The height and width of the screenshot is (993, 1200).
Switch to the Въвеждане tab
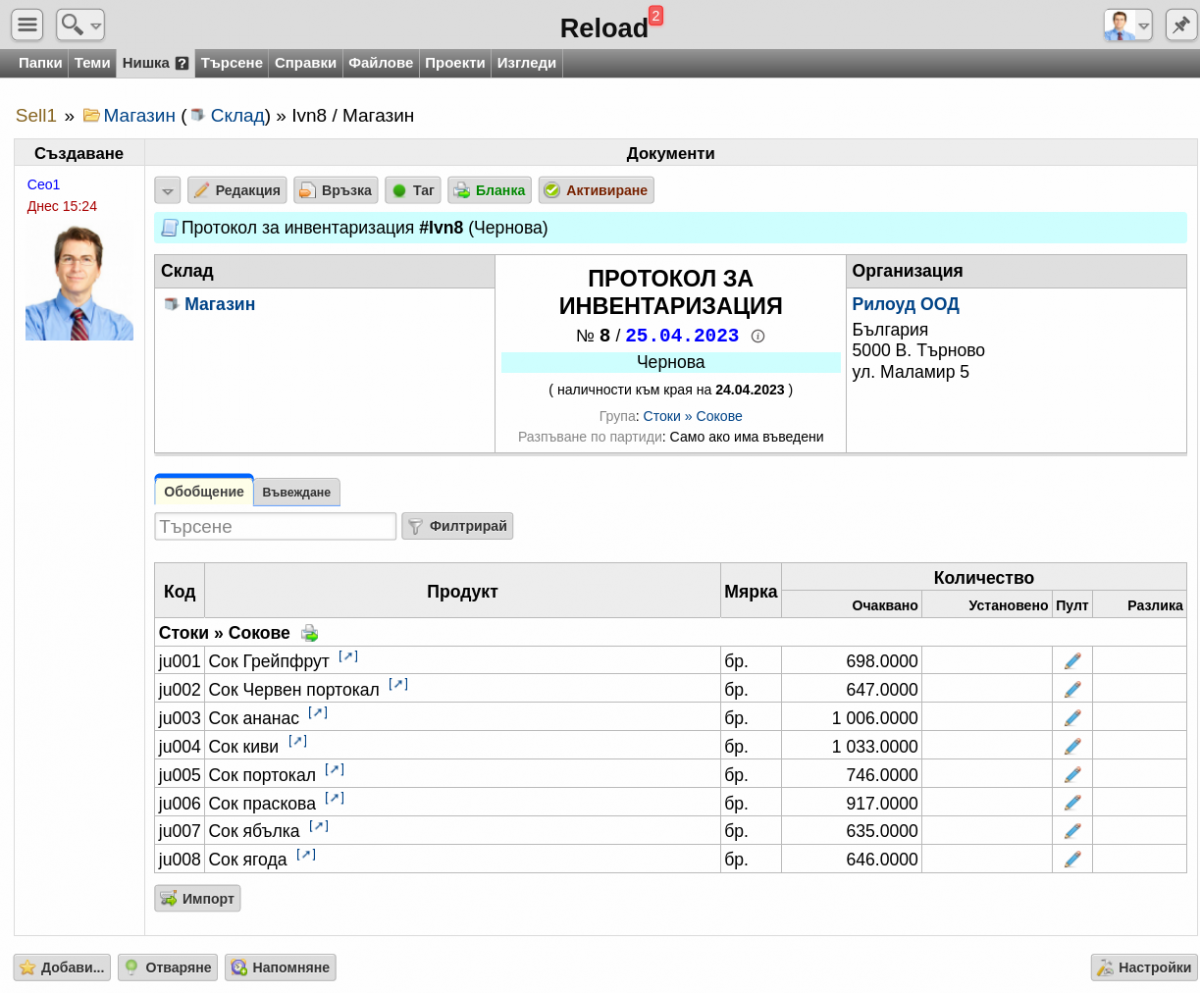point(296,492)
